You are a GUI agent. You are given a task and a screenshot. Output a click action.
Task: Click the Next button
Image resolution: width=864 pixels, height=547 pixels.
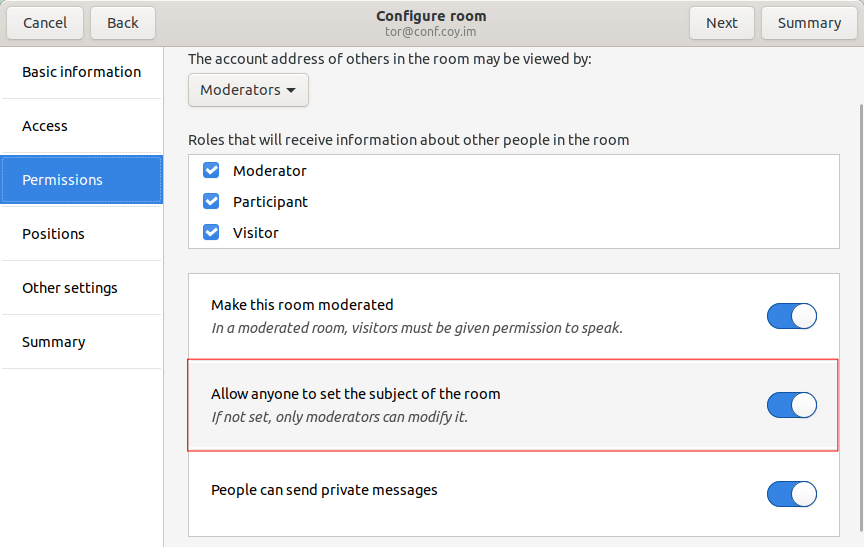click(722, 23)
